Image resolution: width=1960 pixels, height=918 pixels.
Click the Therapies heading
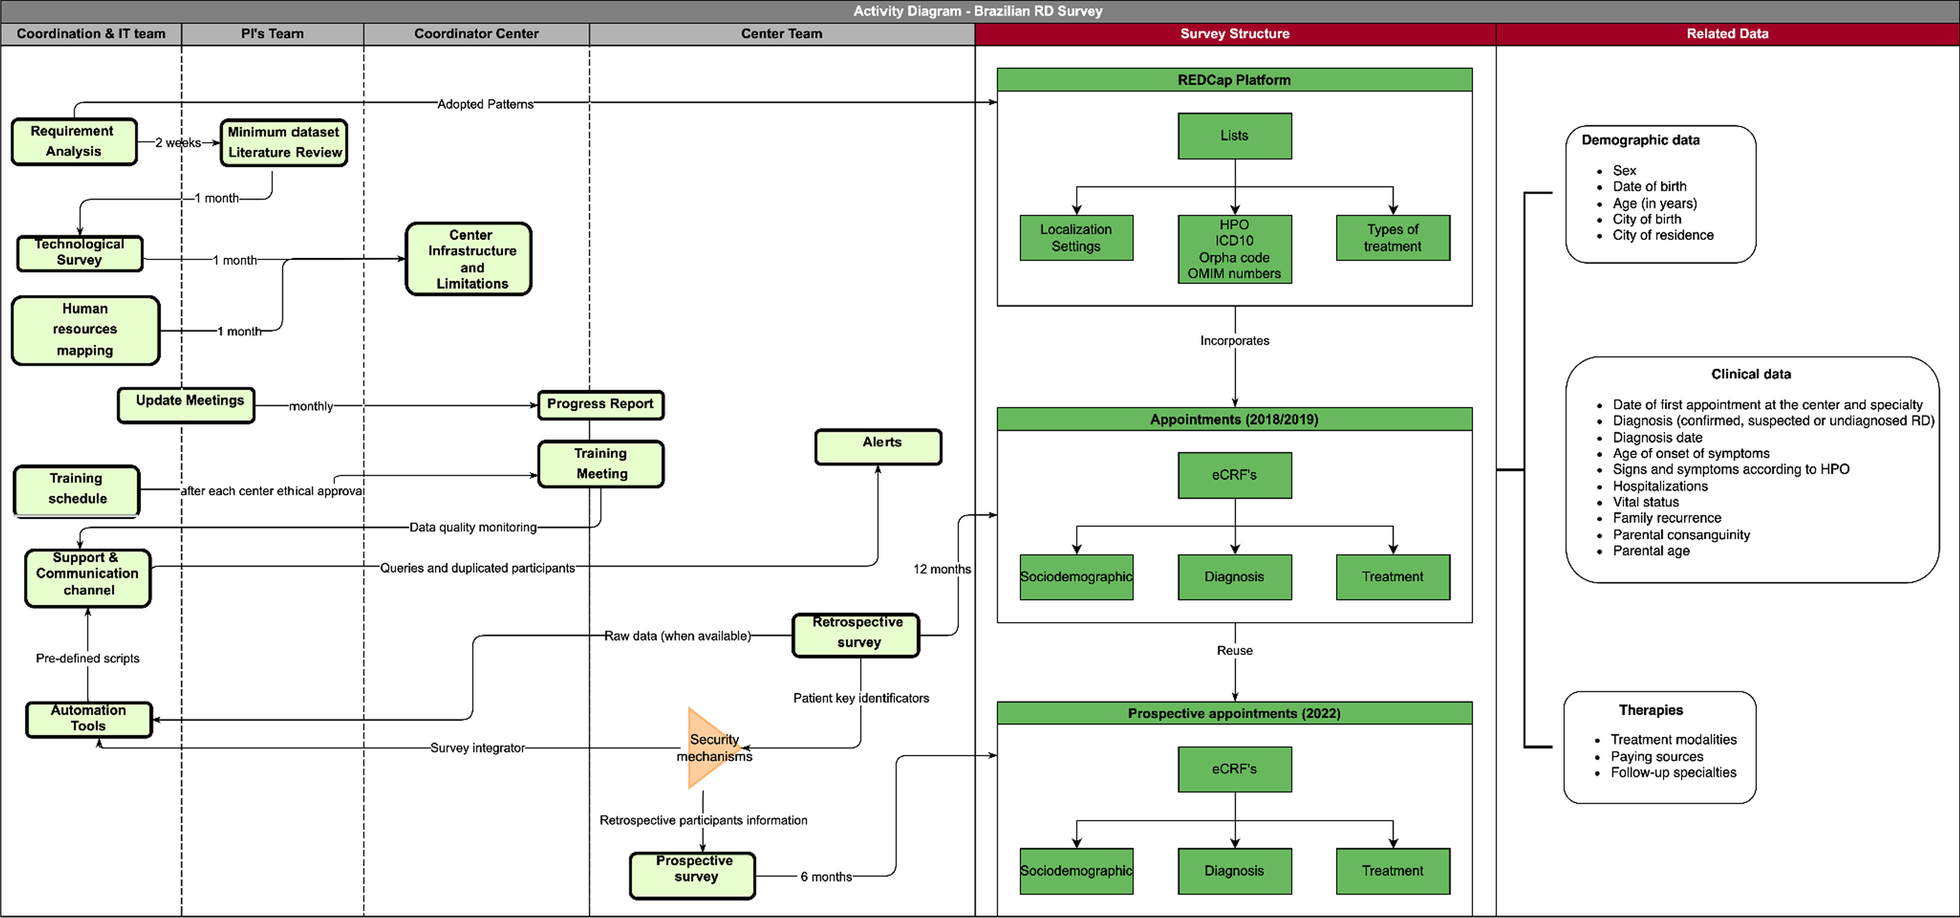(x=1651, y=710)
